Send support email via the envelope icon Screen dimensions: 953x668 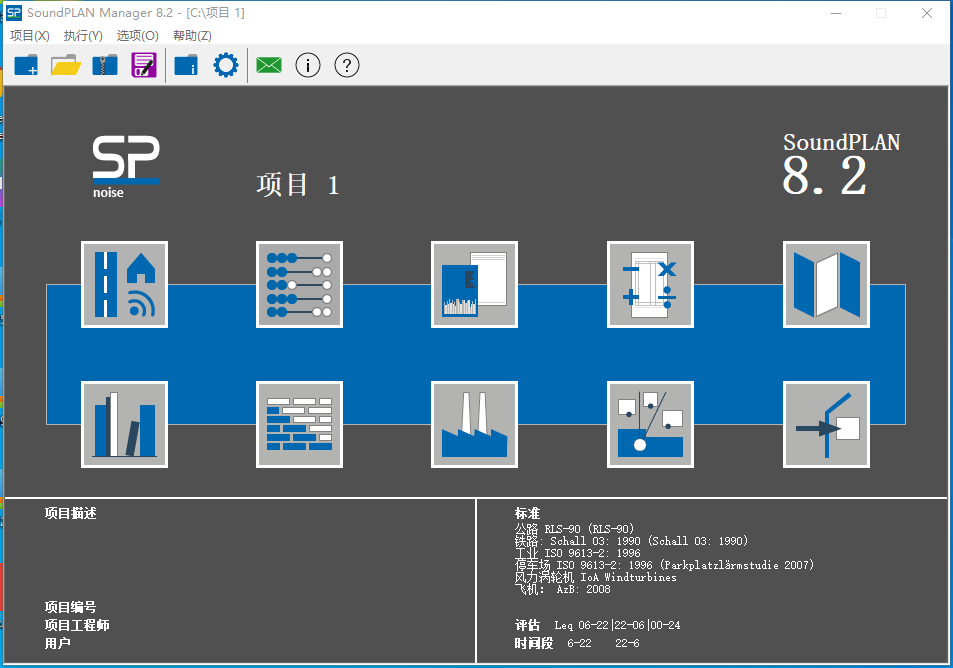267,64
